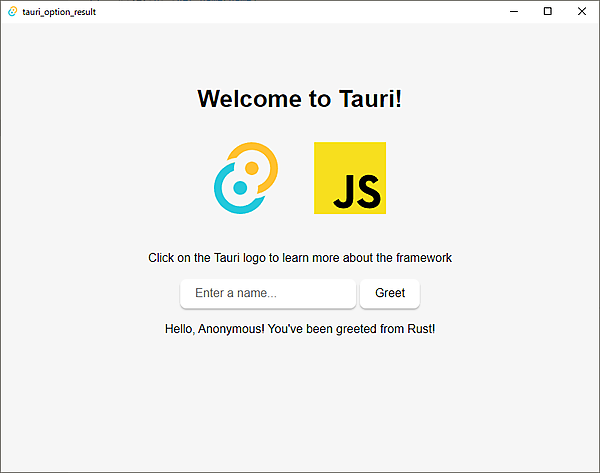Click the Tauri logo image
600x473 pixels.
point(246,178)
